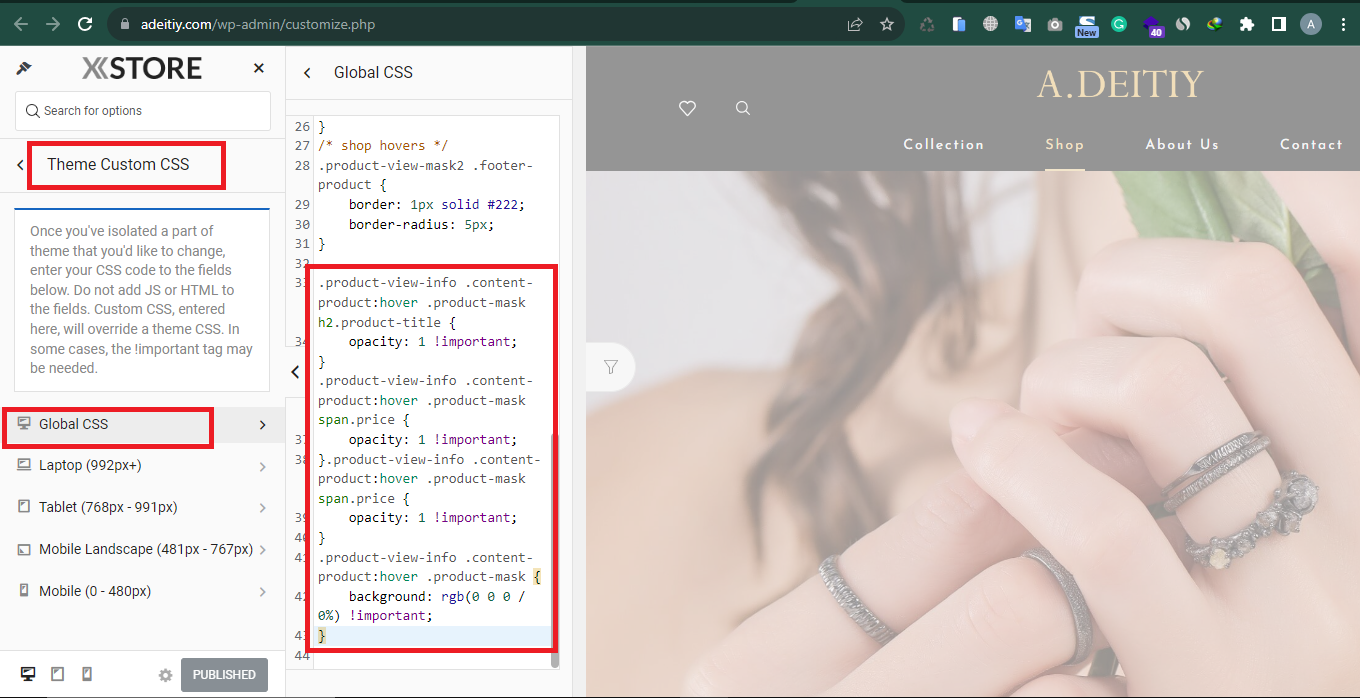The height and width of the screenshot is (698, 1360).
Task: Click the CSS editor vertical scrollbar
Action: (556, 550)
